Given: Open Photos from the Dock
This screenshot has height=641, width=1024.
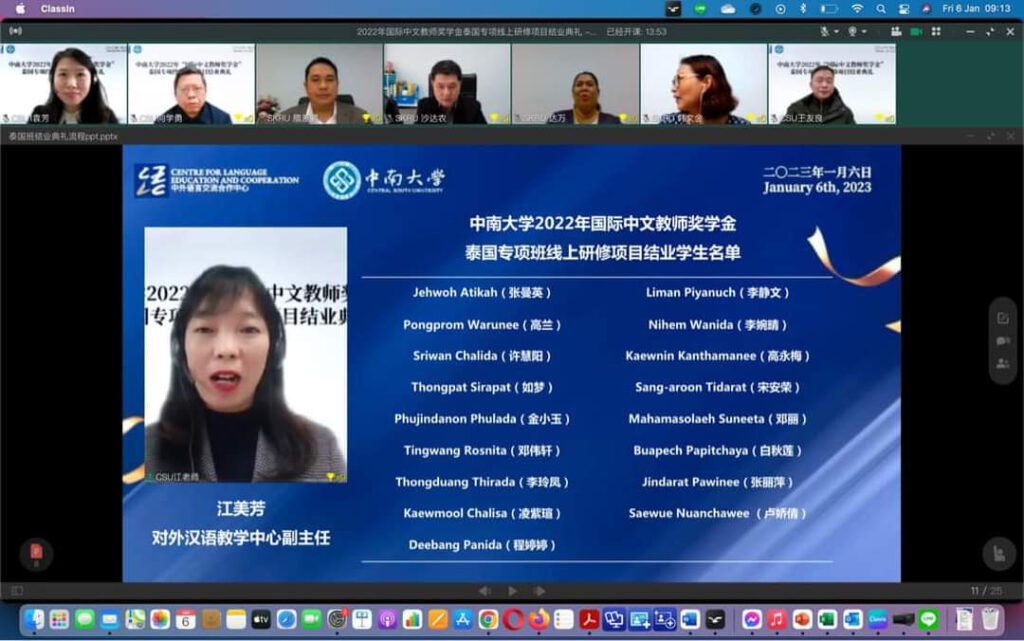Looking at the screenshot, I should tap(160, 619).
